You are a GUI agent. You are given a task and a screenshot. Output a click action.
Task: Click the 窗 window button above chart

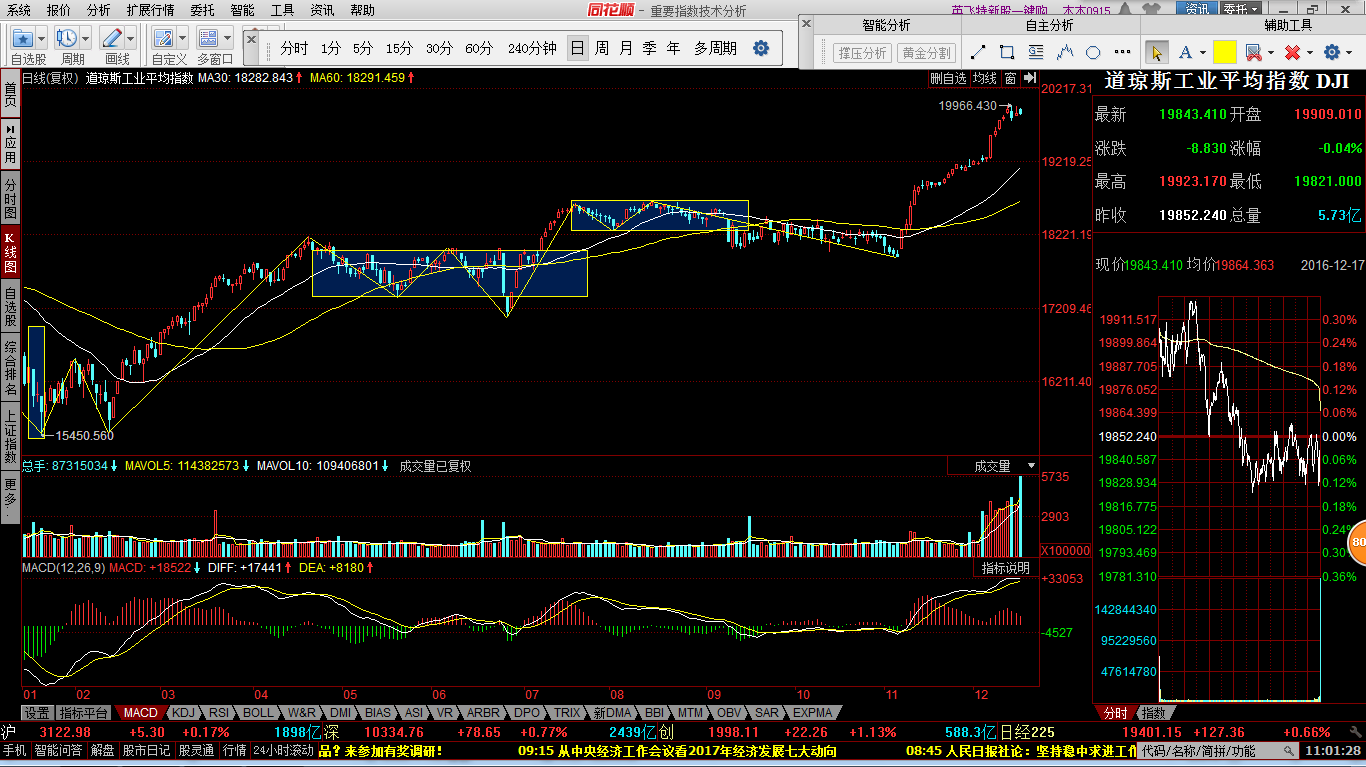click(x=1010, y=78)
